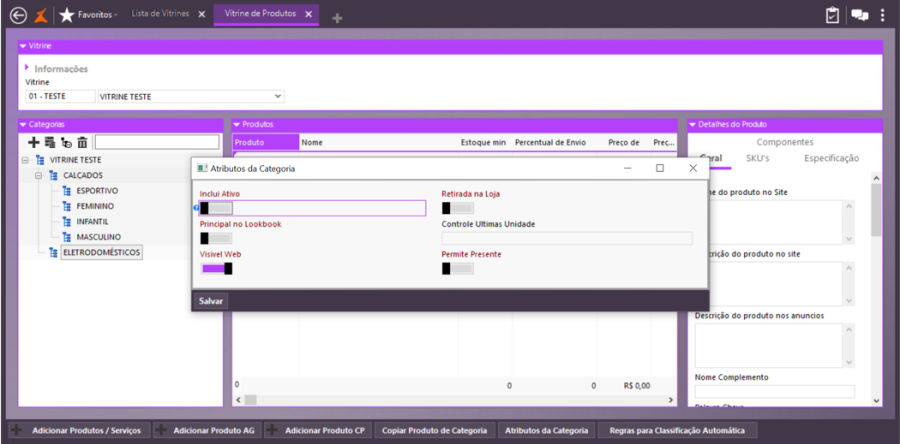Image resolution: width=900 pixels, height=444 pixels.
Task: Toggle the Inclui Ativo switch
Action: [216, 208]
